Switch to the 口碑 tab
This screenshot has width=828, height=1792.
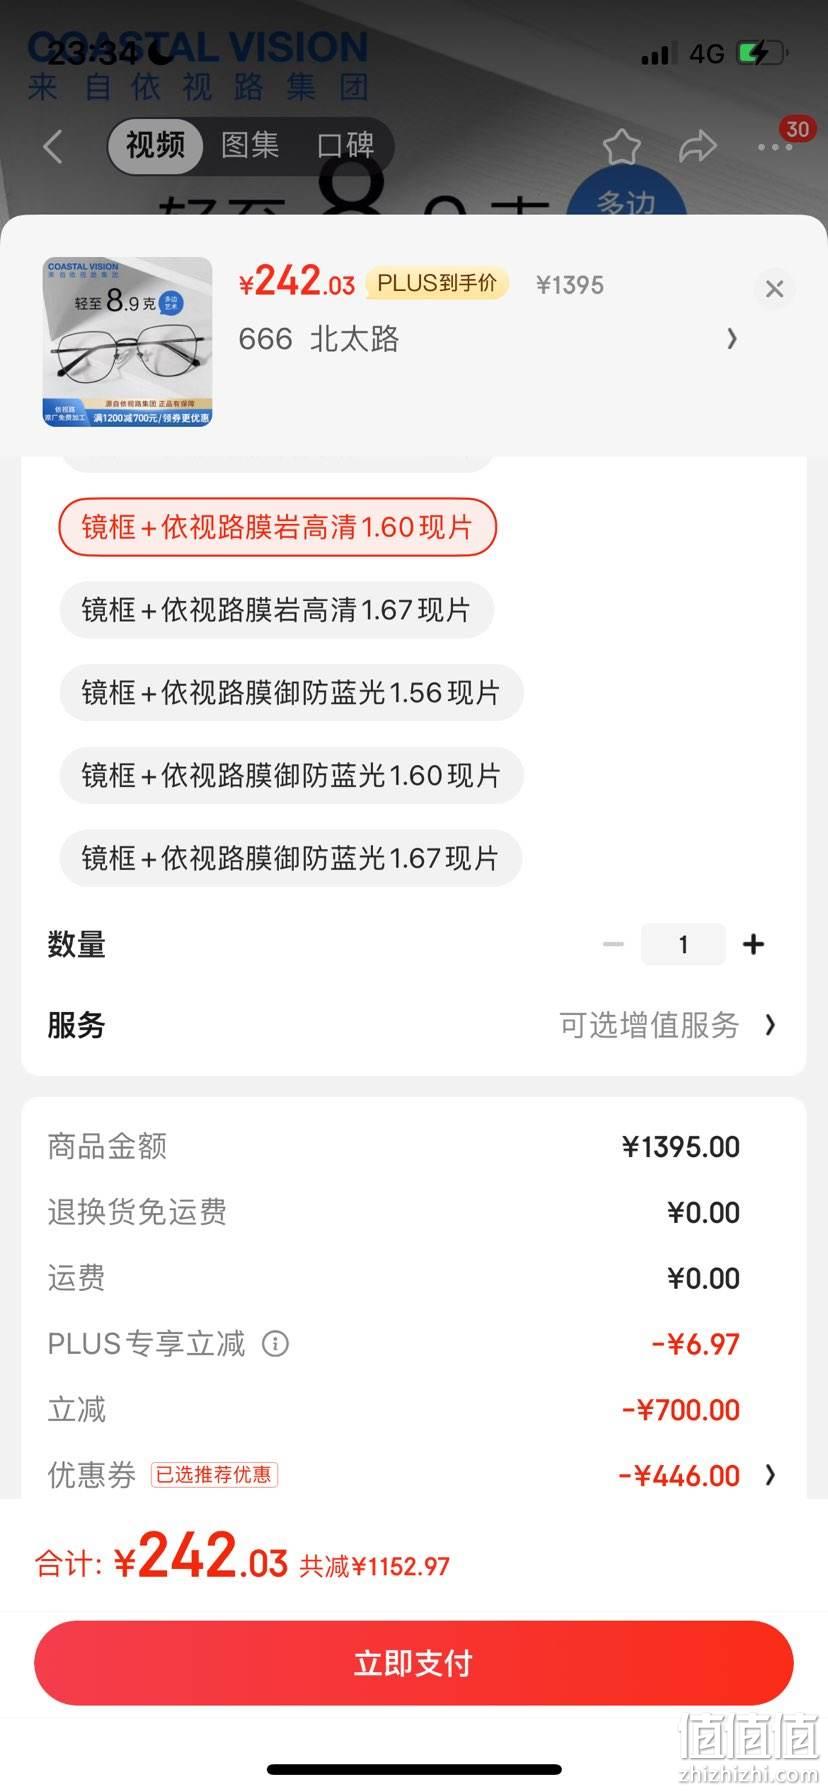pyautogui.click(x=346, y=146)
